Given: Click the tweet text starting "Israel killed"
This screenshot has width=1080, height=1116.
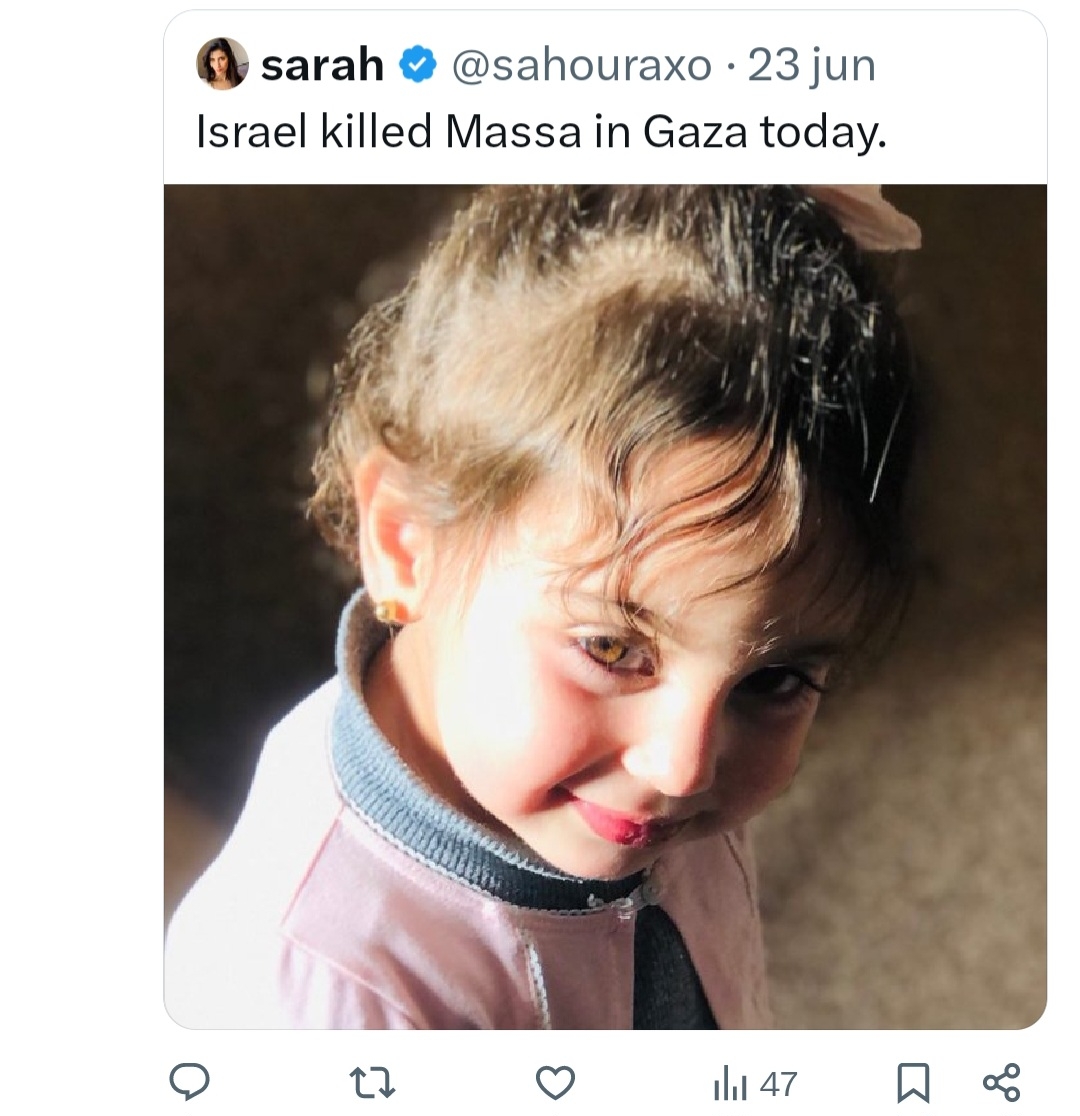Looking at the screenshot, I should tap(540, 132).
